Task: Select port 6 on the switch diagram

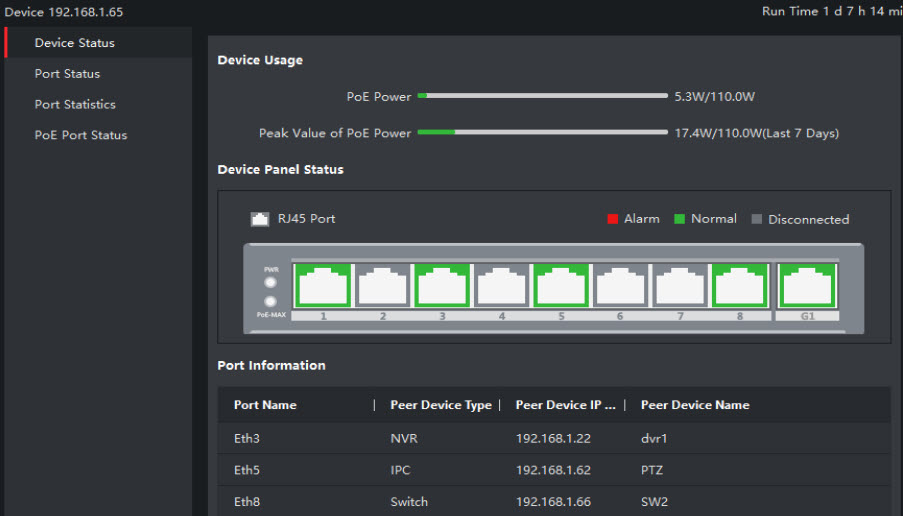Action: [620, 286]
